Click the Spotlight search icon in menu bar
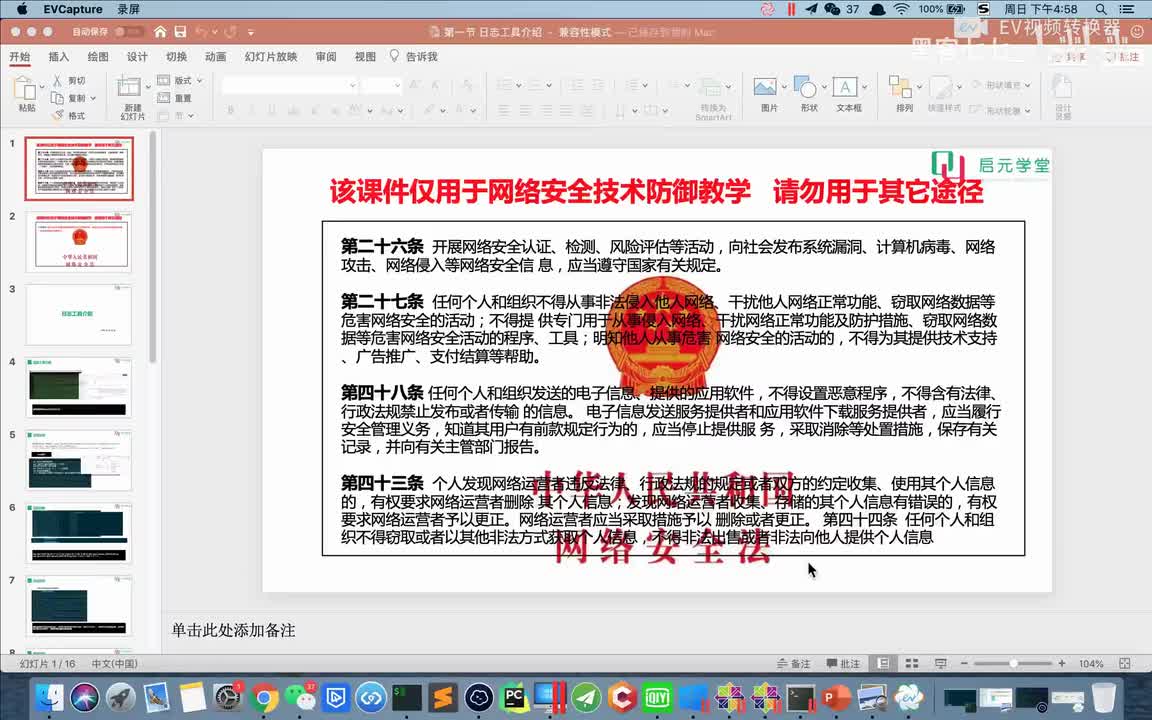The image size is (1152, 720). pos(1100,9)
